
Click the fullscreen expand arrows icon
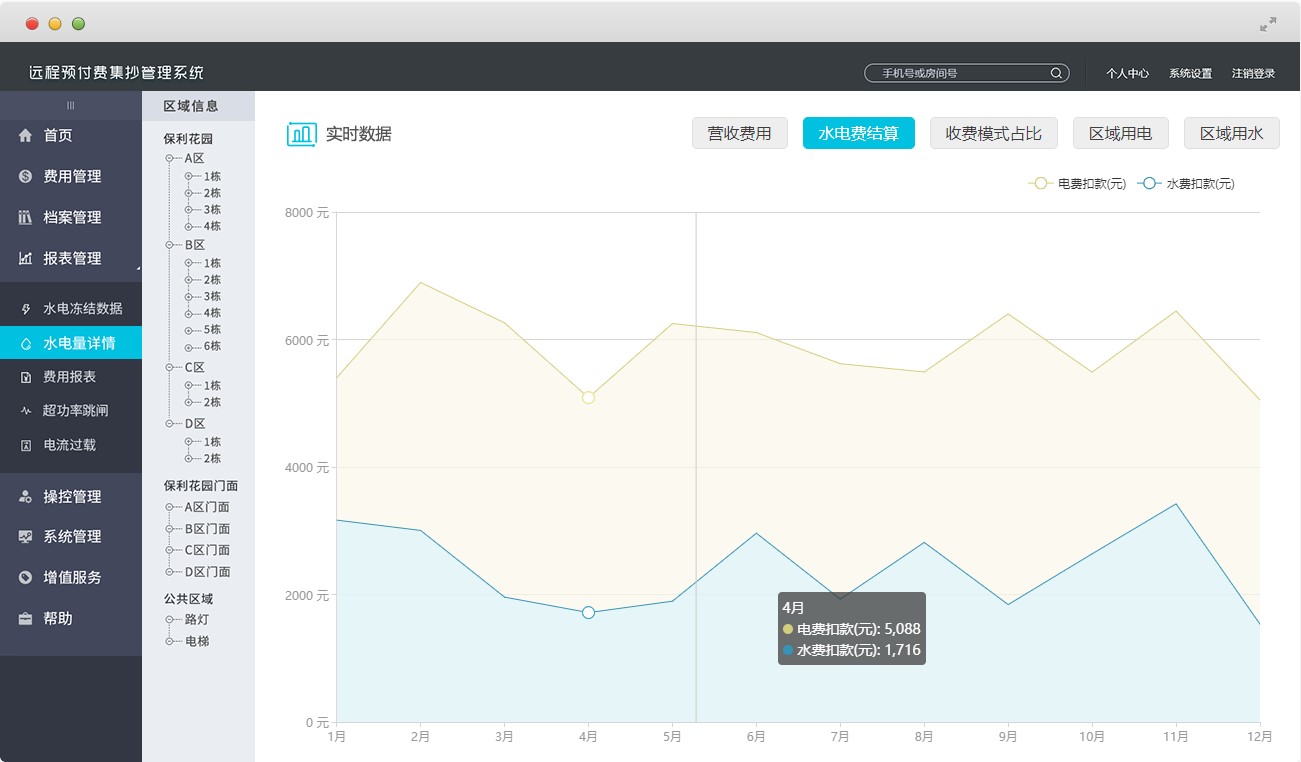coord(1268,24)
